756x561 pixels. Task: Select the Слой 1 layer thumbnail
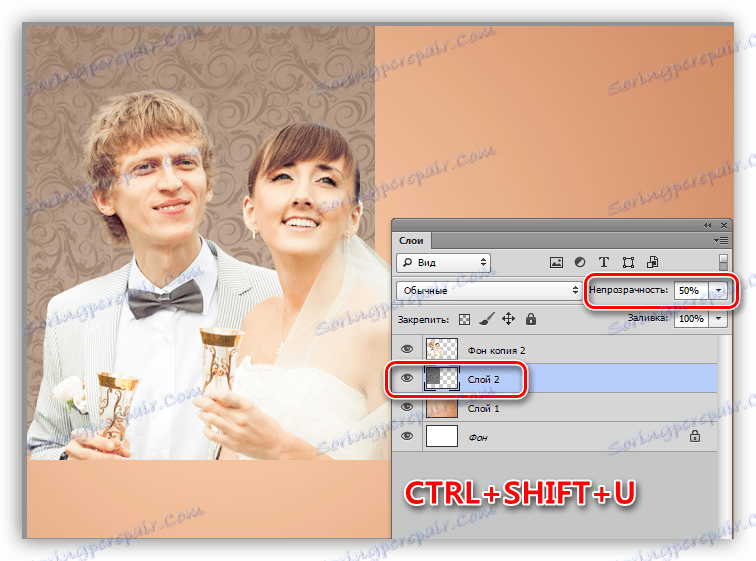coord(442,408)
